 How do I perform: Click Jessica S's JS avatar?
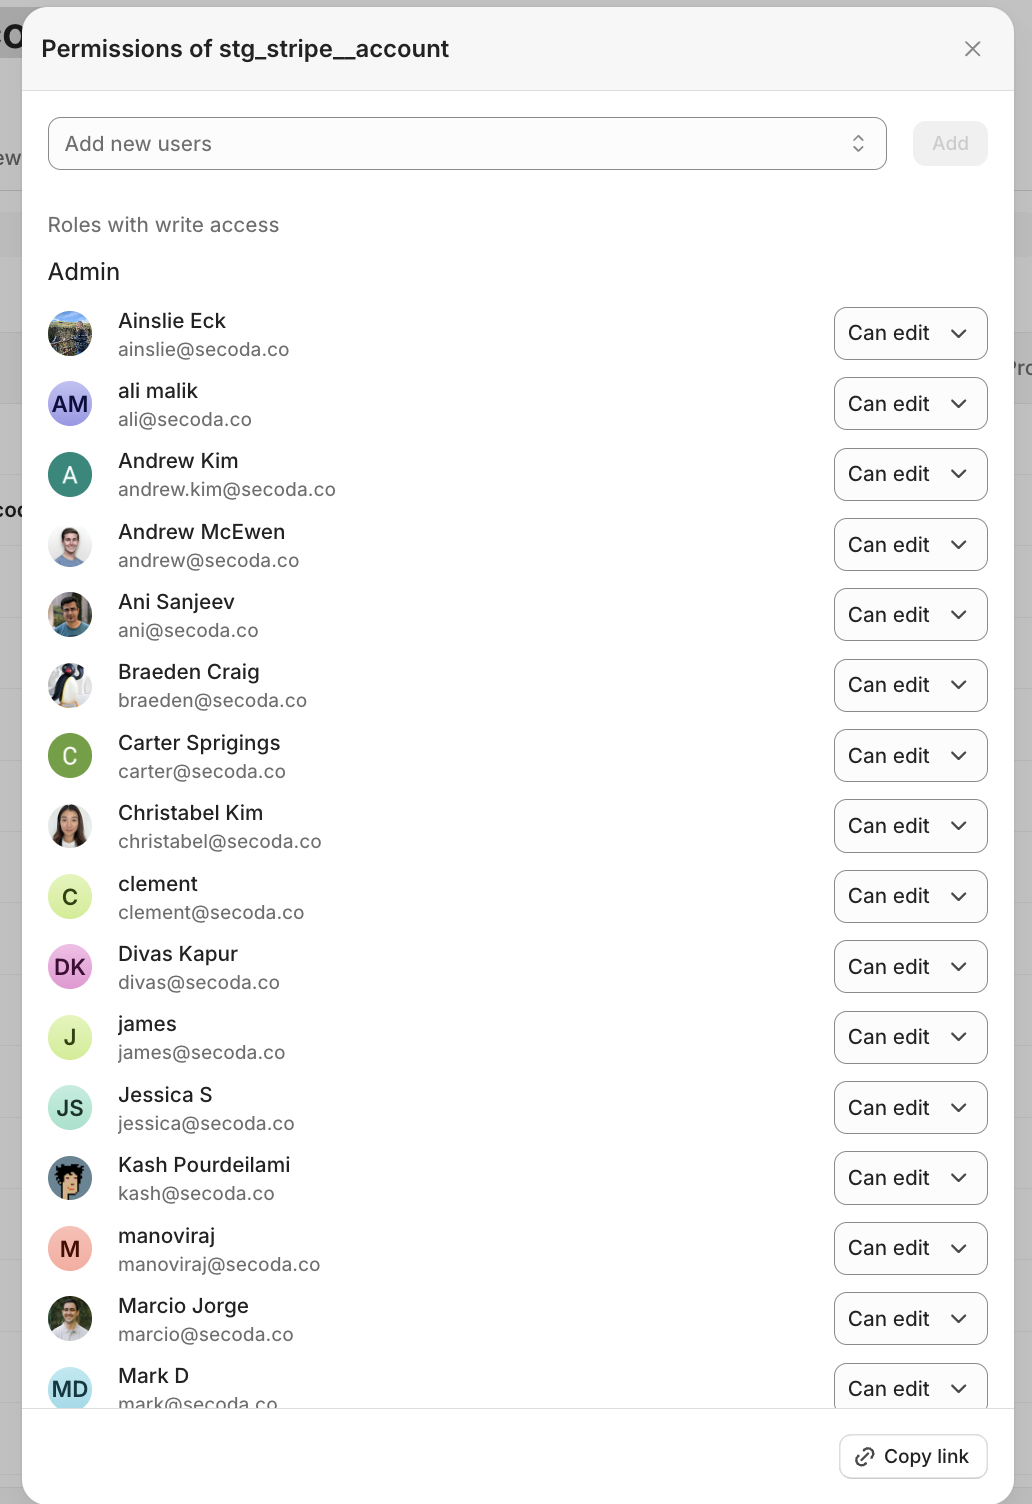(70, 1108)
